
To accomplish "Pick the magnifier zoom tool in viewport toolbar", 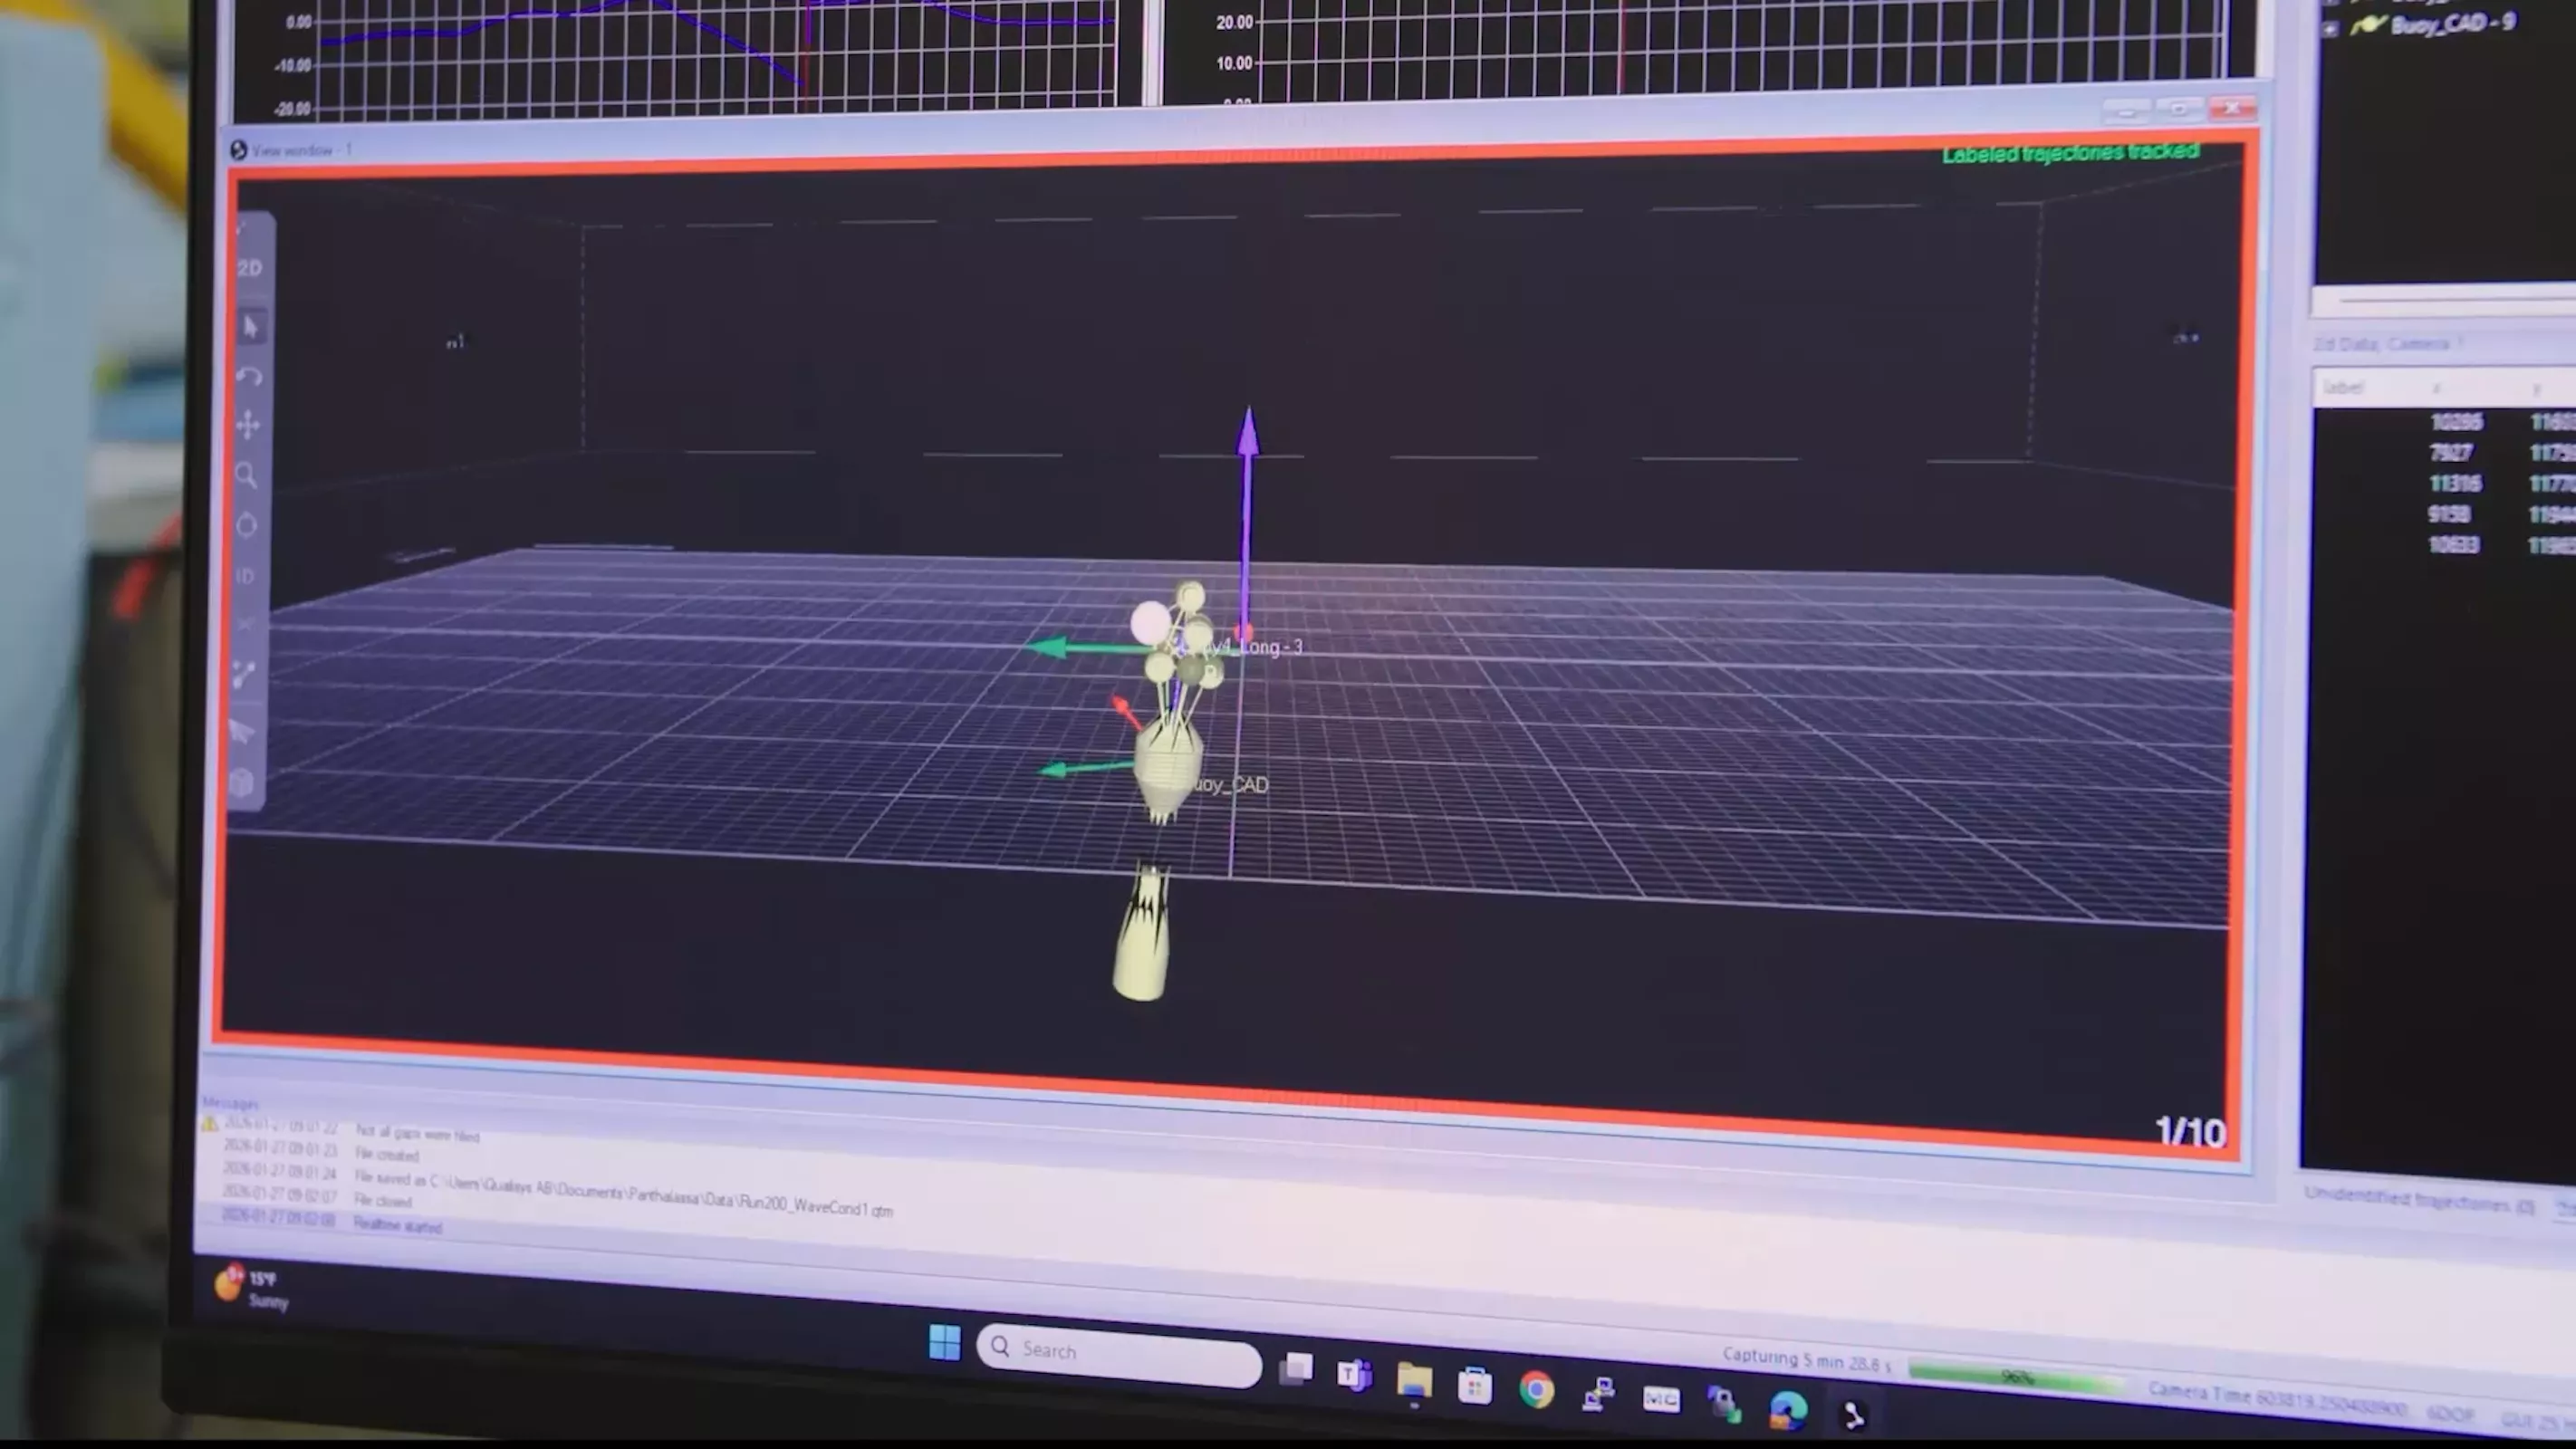I will (246, 475).
